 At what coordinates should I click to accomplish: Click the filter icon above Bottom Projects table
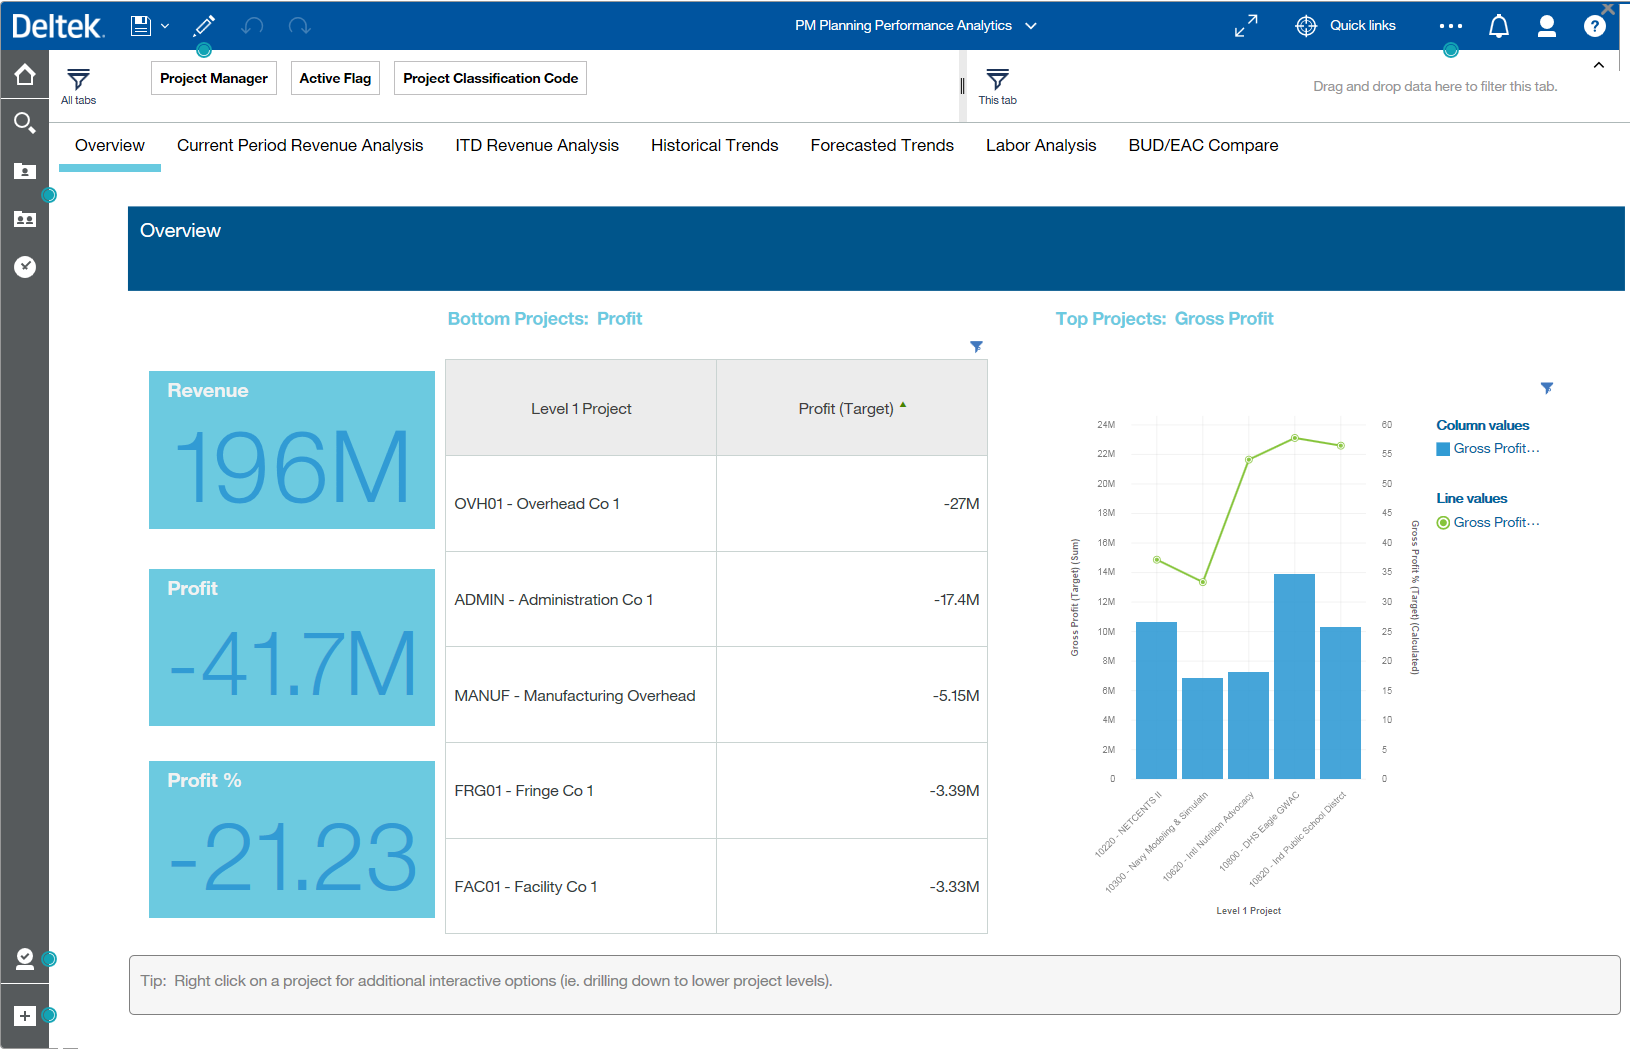976,347
